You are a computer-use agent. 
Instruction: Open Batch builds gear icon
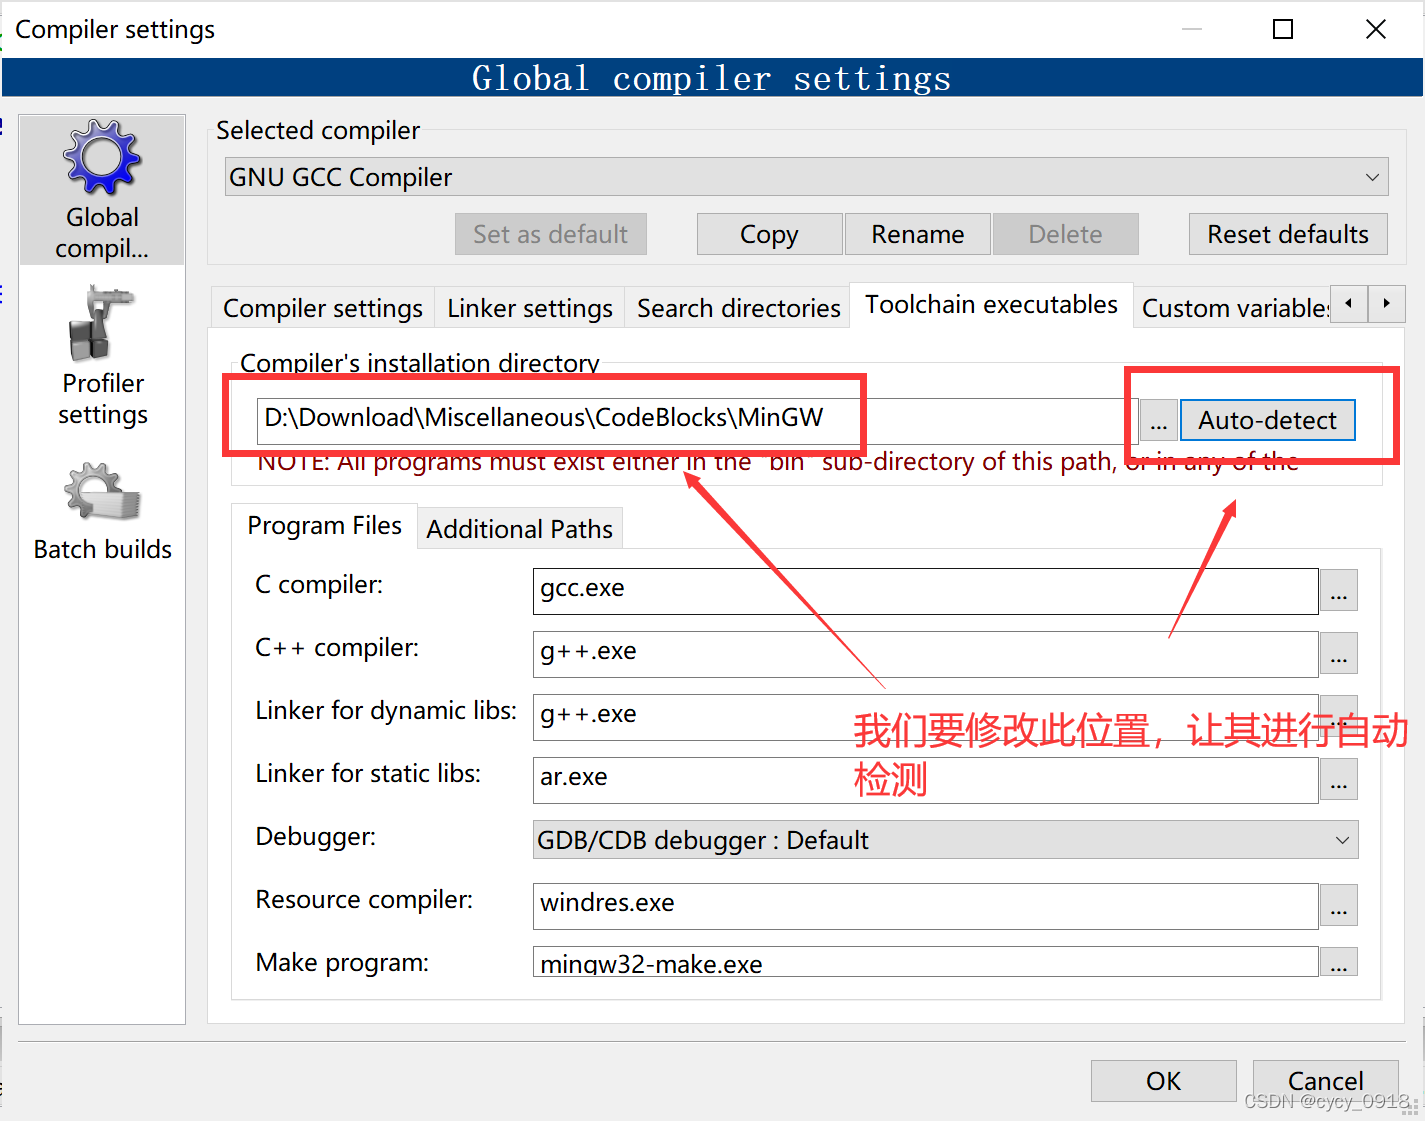(102, 491)
